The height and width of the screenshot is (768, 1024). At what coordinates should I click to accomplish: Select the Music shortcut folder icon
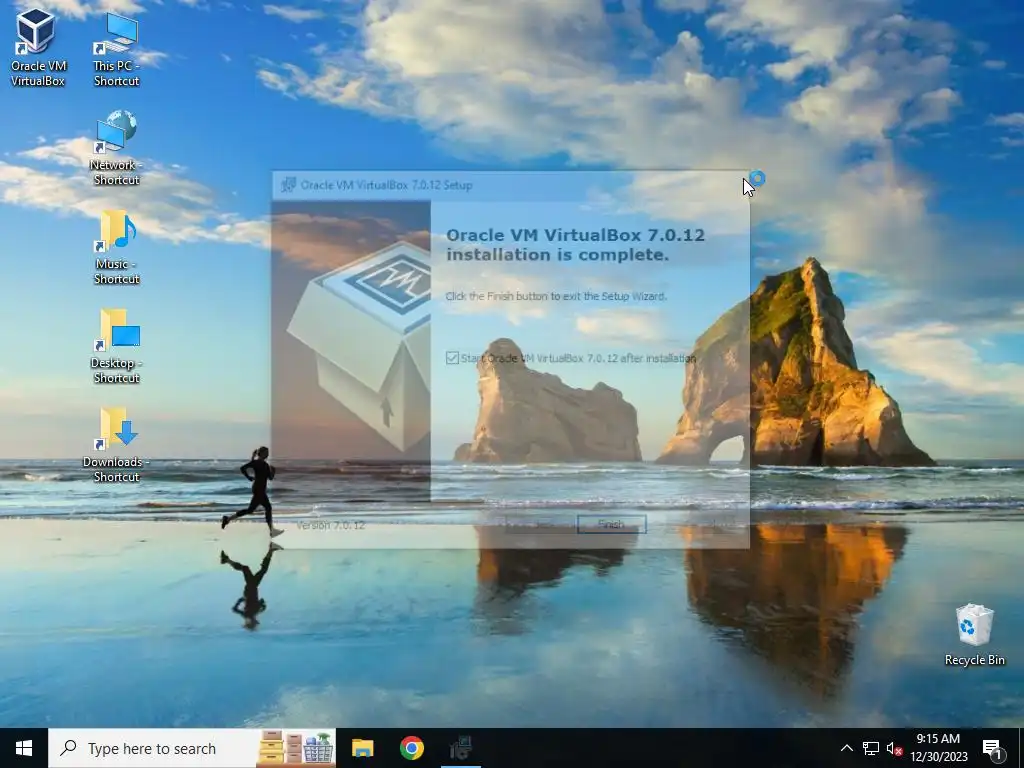[116, 248]
